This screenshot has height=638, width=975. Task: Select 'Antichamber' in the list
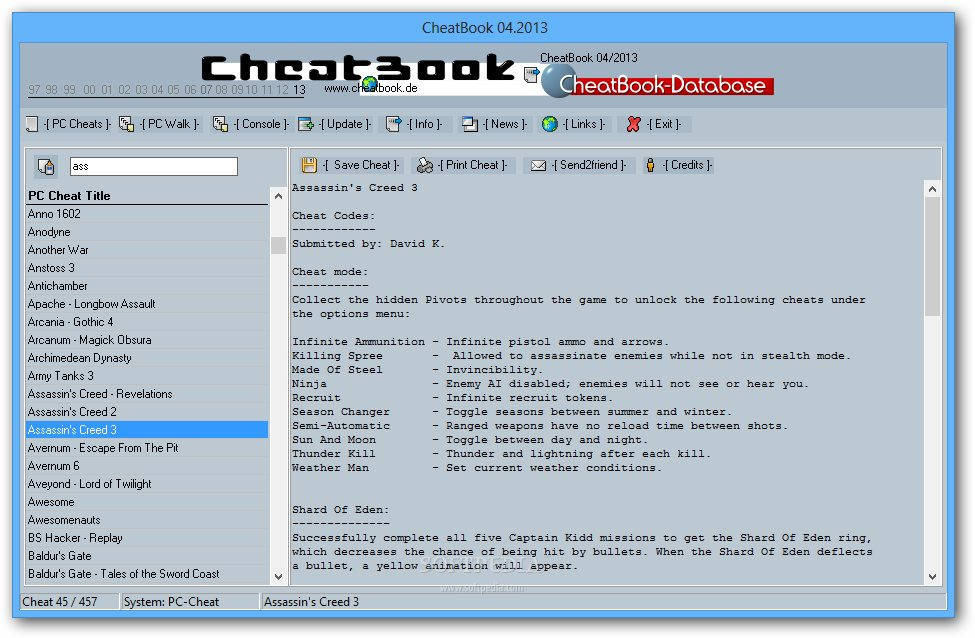[147, 286]
